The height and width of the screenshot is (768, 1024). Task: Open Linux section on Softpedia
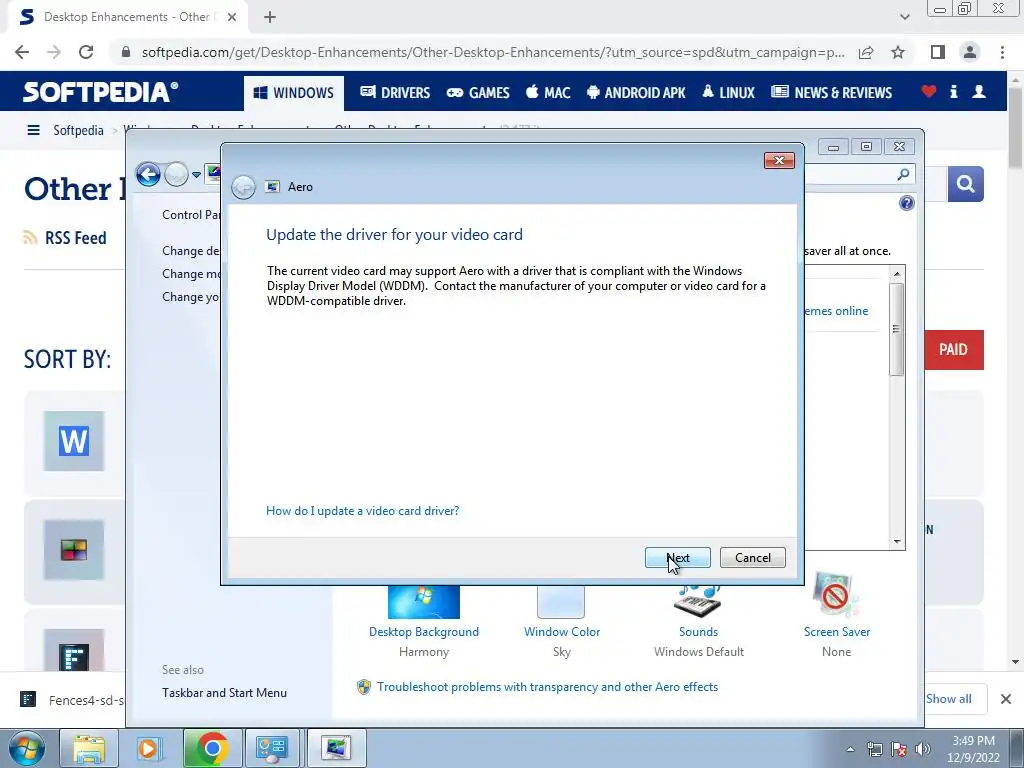[728, 93]
